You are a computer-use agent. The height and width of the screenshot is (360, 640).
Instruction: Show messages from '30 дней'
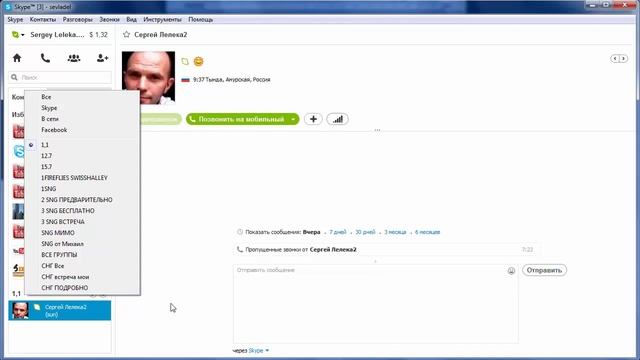(365, 232)
